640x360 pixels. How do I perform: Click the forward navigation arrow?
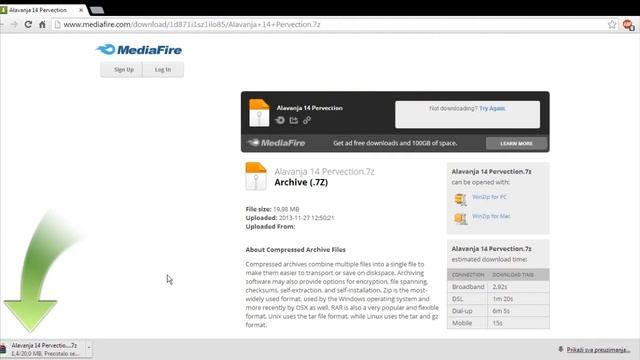(14, 24)
